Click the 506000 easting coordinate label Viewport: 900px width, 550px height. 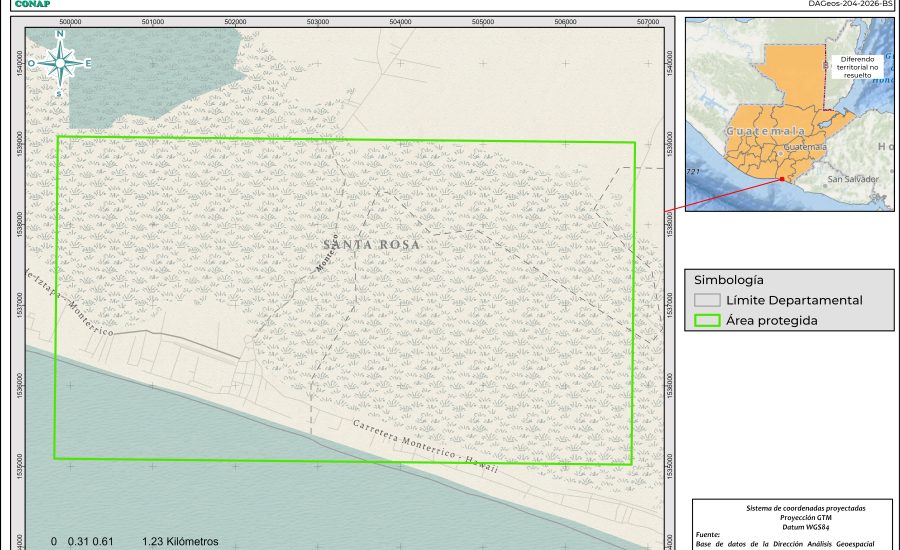pos(565,20)
